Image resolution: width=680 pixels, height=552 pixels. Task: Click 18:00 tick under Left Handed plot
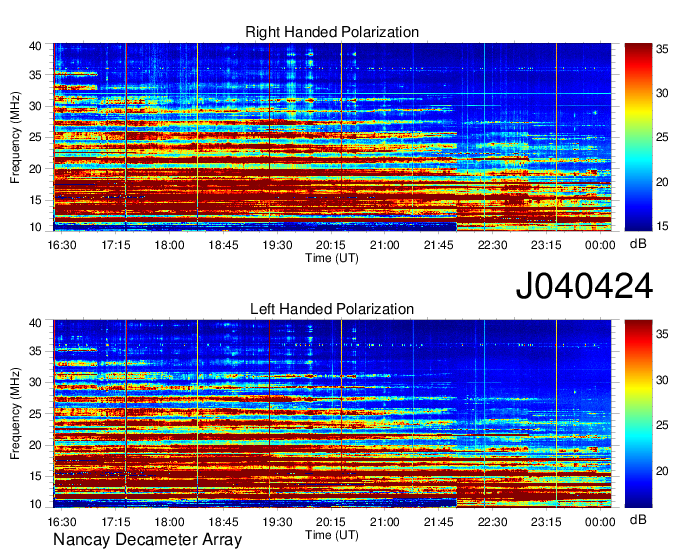[x=170, y=522]
